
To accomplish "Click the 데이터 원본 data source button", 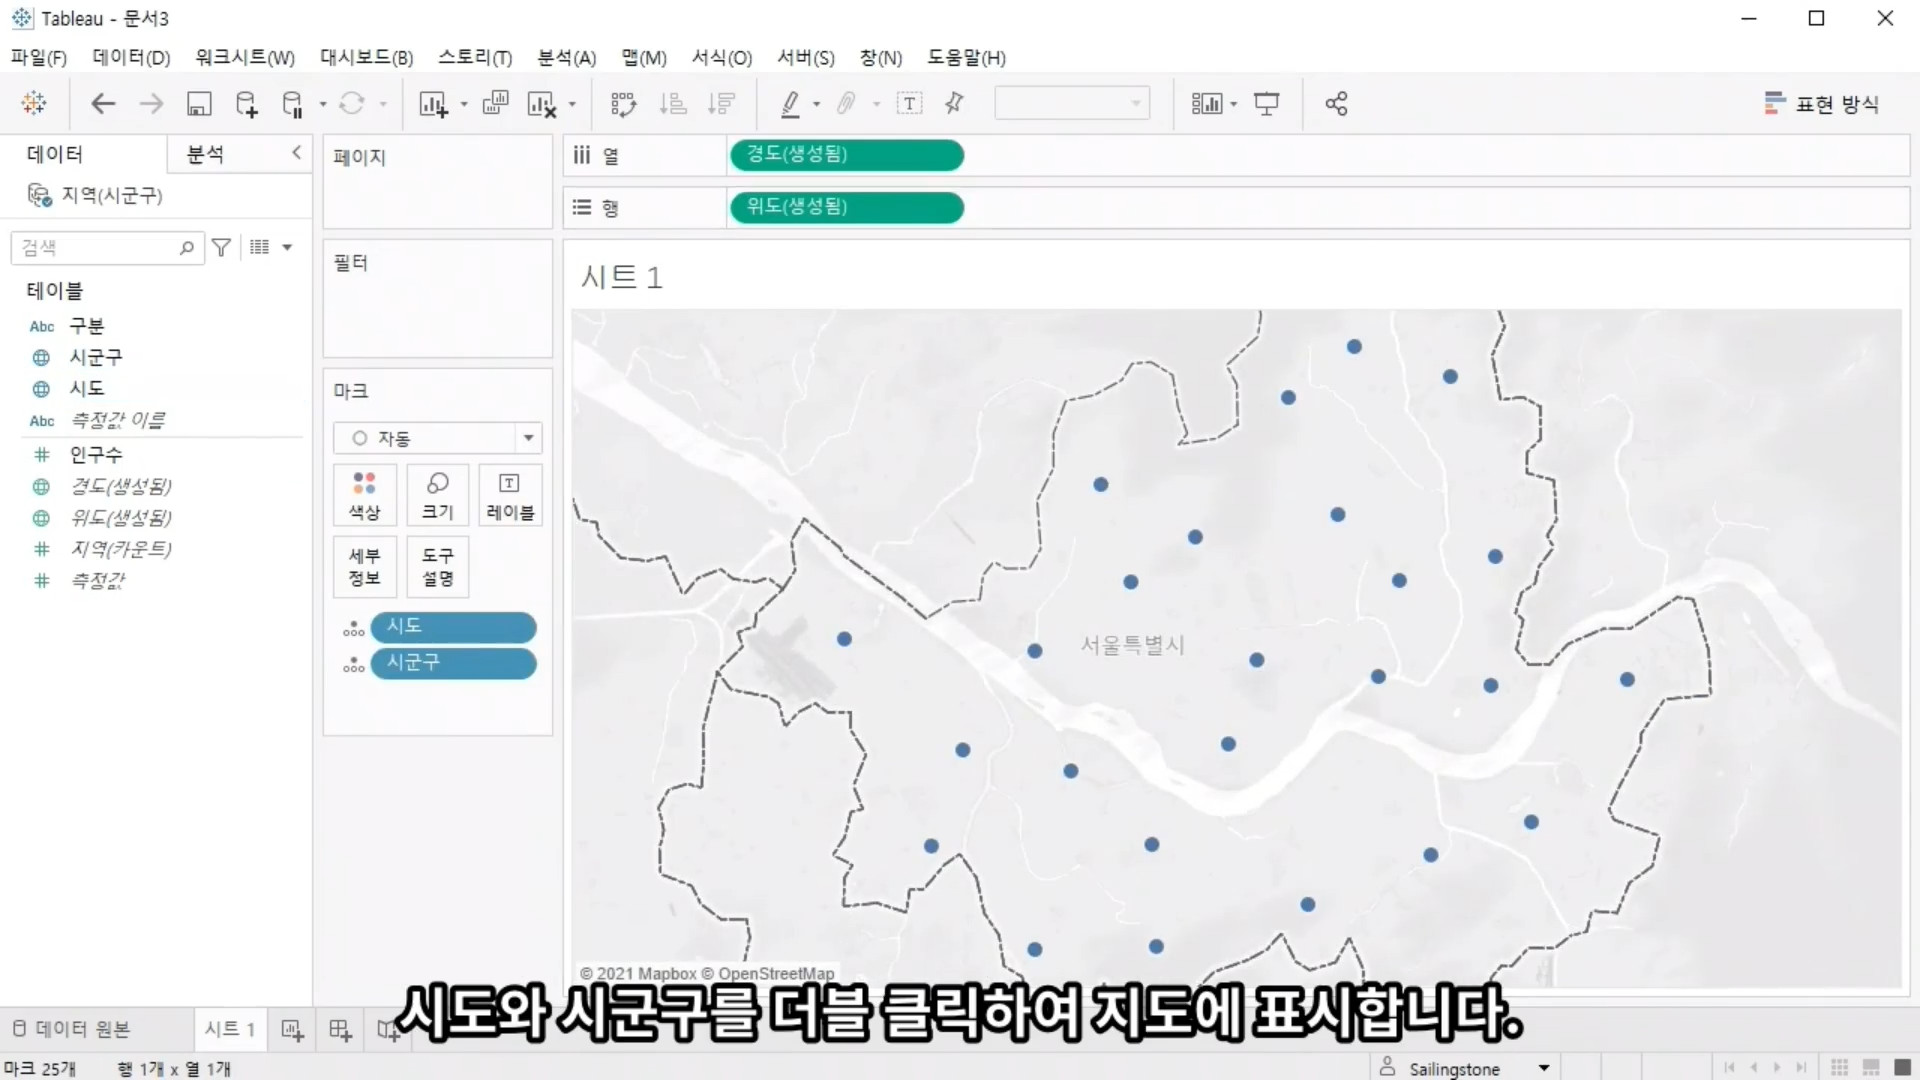I will [72, 1029].
